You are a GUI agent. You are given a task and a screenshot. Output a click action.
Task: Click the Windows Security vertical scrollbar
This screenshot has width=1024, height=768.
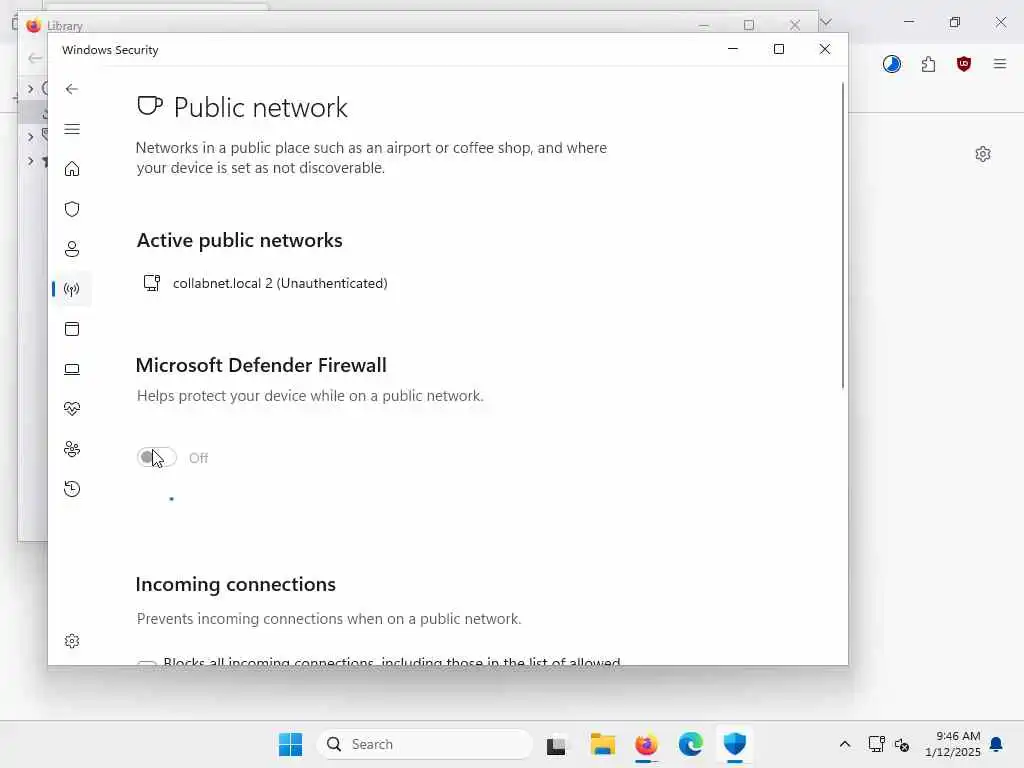pyautogui.click(x=842, y=235)
